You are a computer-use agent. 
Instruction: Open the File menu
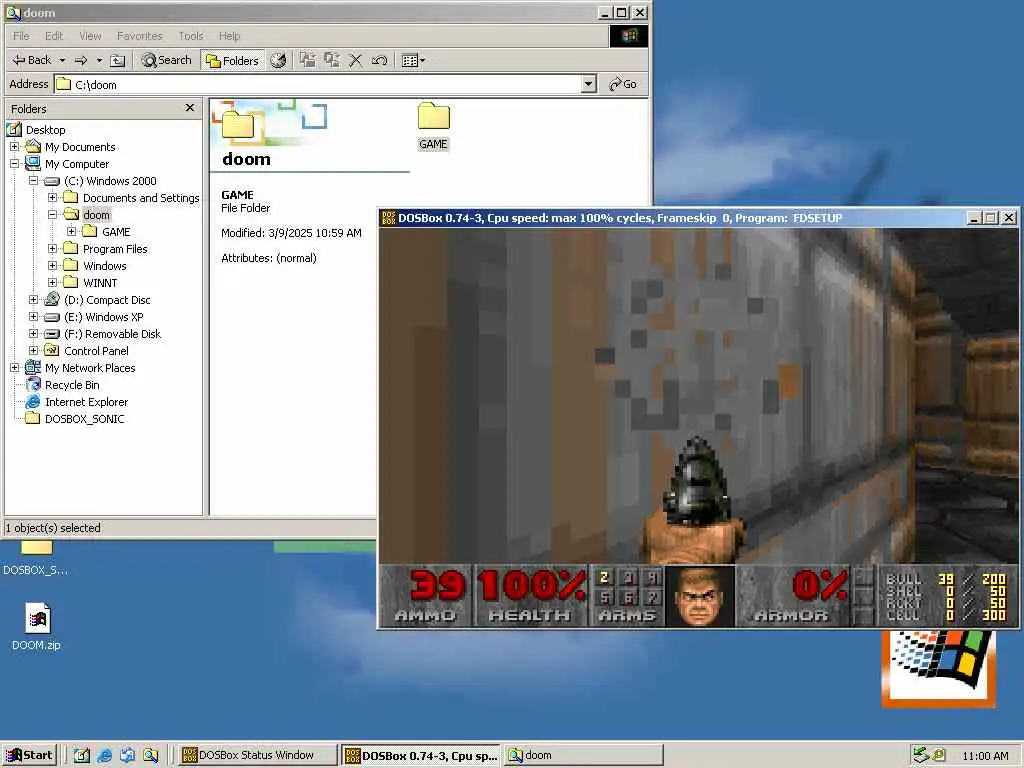click(x=22, y=36)
